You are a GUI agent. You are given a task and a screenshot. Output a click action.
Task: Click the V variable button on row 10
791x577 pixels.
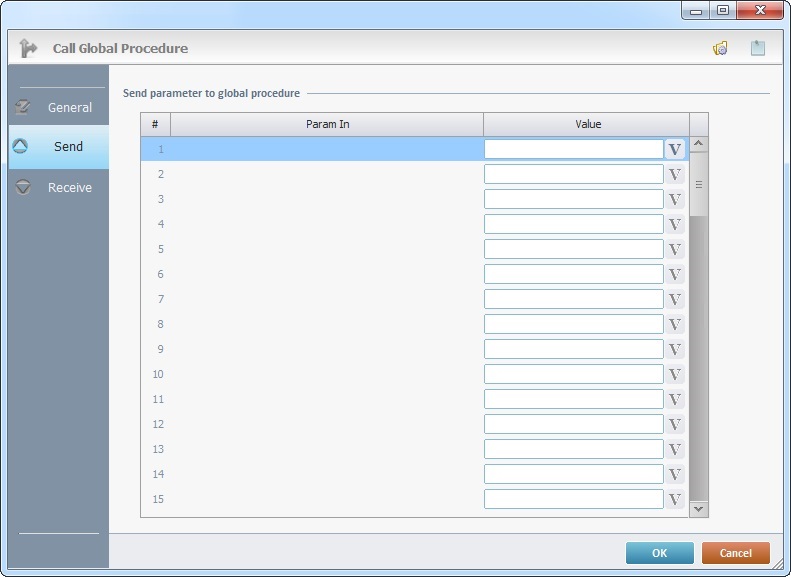[675, 374]
